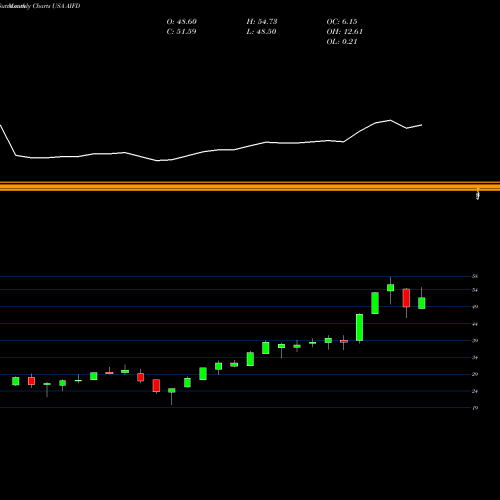
Task: Click the Monthly Charts USA AIFD title
Action: (40, 6)
